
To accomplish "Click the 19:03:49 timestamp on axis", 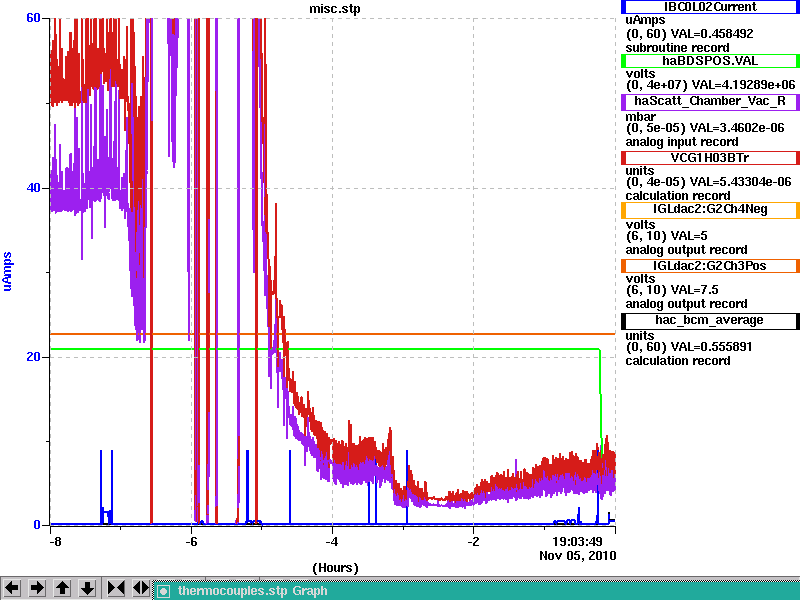I will [578, 541].
